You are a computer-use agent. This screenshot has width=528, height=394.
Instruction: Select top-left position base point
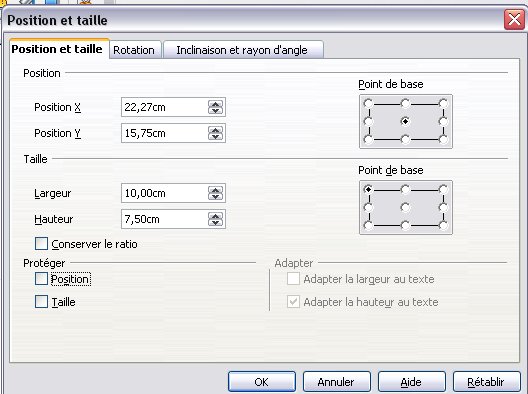tap(368, 103)
